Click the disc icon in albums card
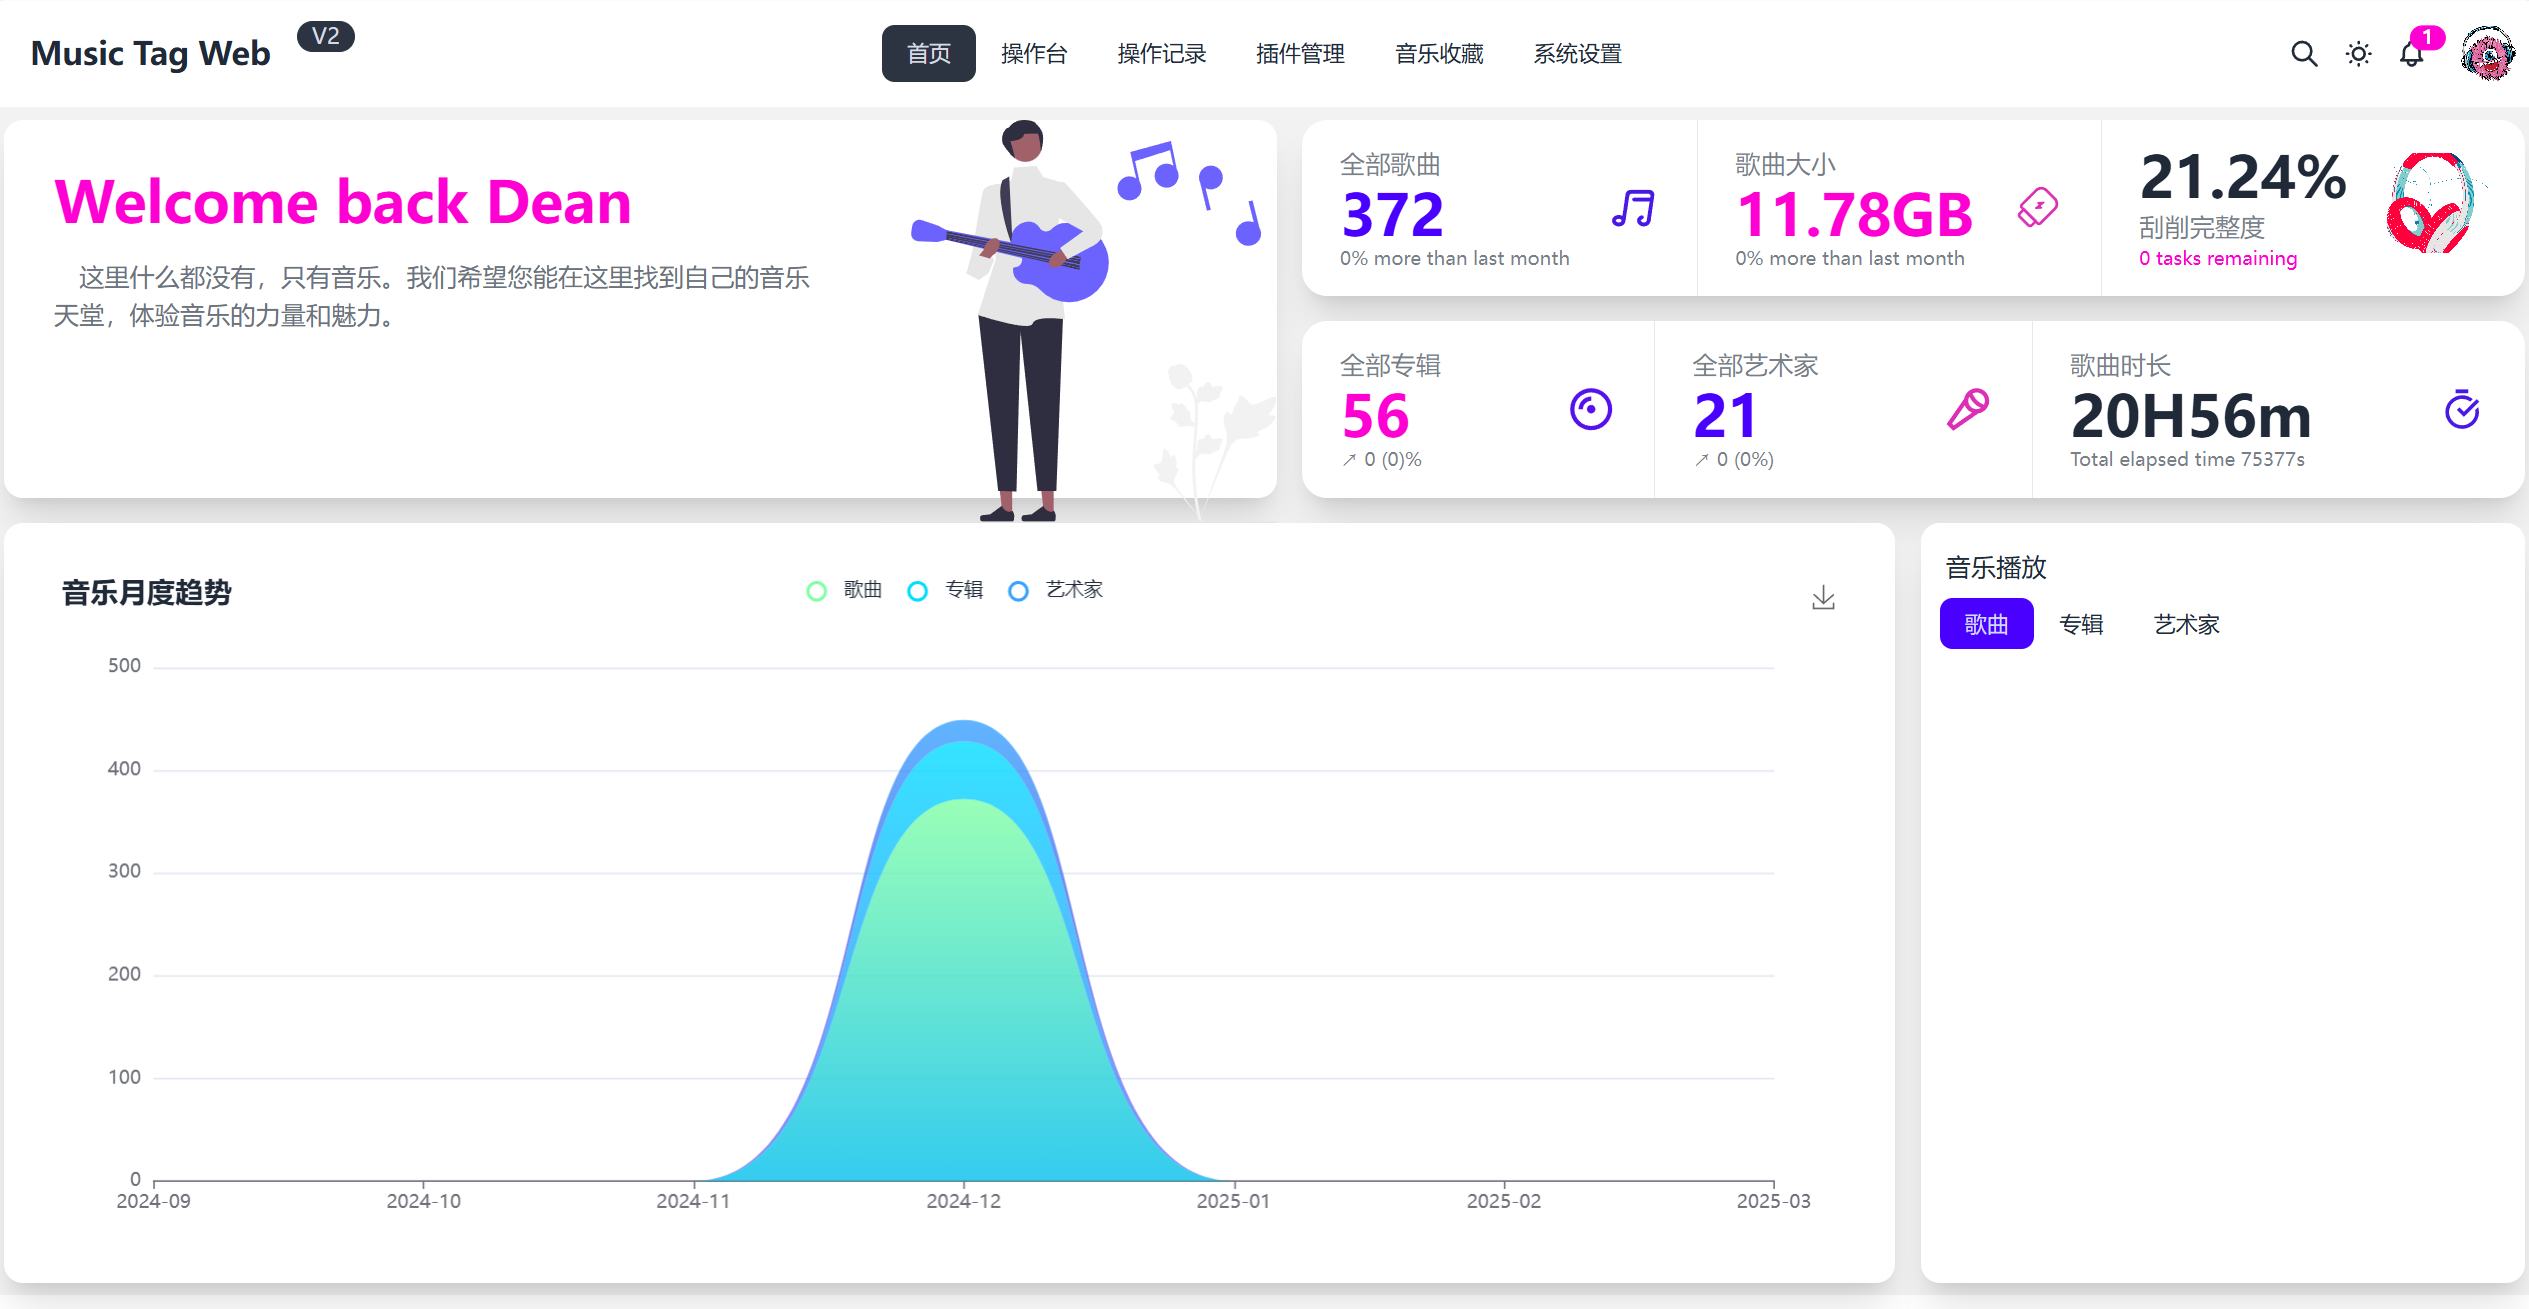This screenshot has height=1309, width=2529. 1590,410
